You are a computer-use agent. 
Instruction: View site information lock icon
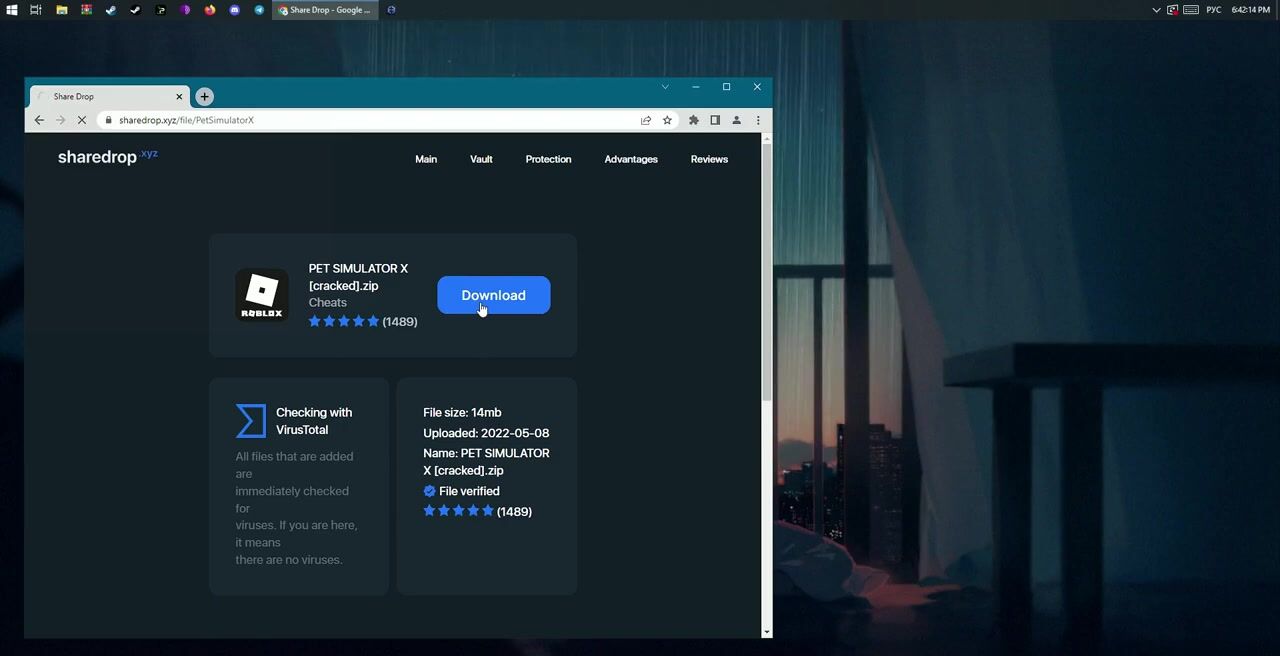108,120
